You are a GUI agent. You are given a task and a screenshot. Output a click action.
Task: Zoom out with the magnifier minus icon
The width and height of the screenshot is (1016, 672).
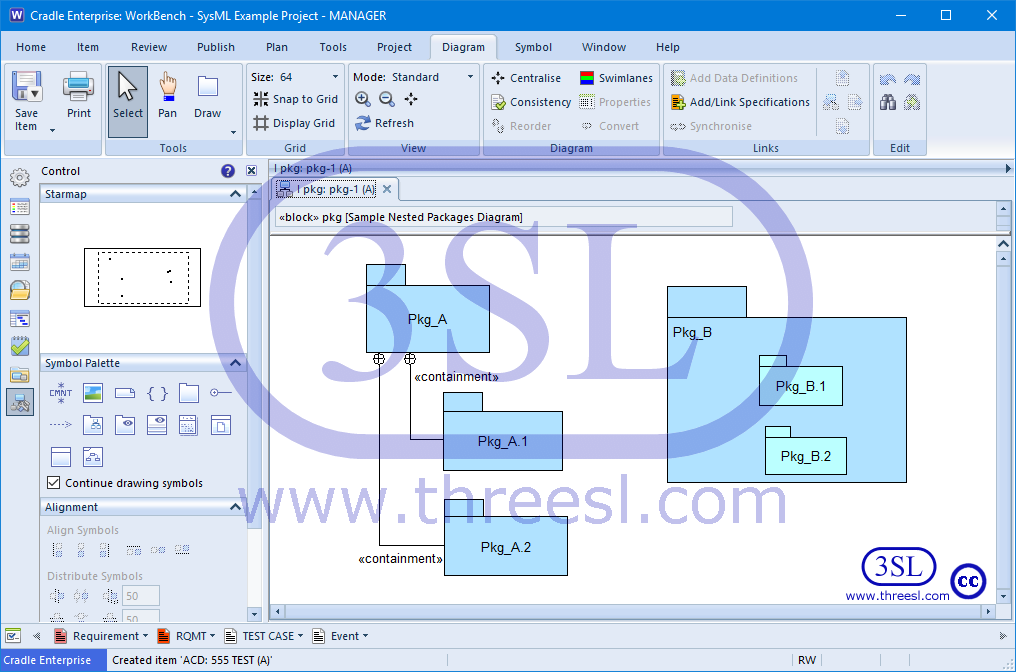pyautogui.click(x=387, y=99)
